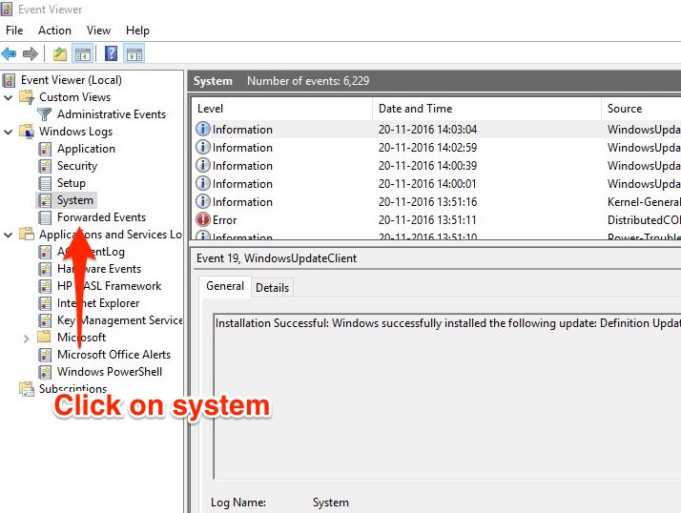The width and height of the screenshot is (681, 513).
Task: Select the Kernel-General event row
Action: (x=436, y=202)
